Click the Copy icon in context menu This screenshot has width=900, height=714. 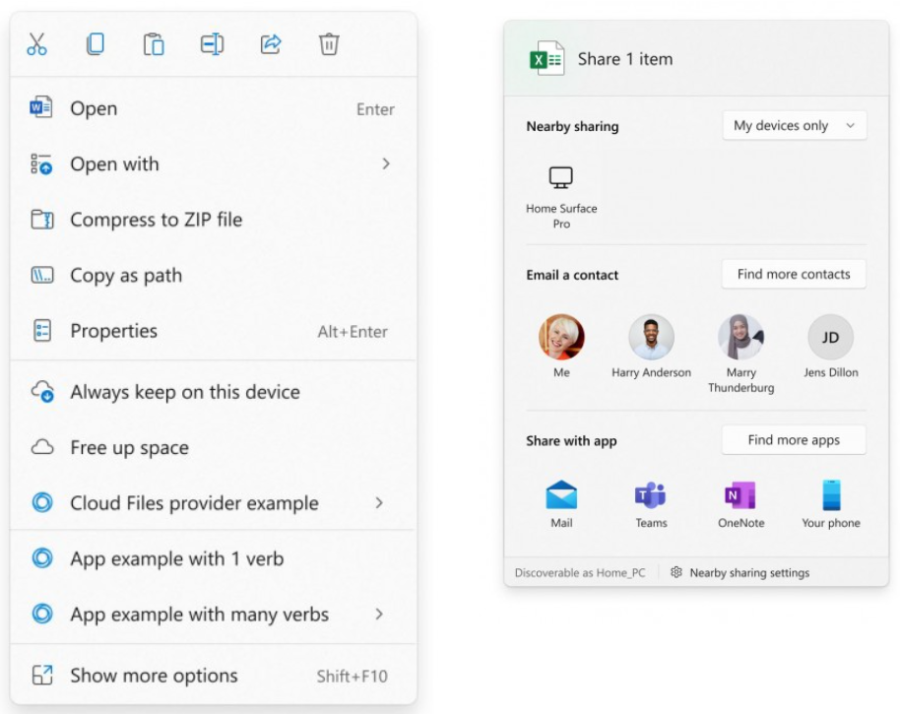click(x=95, y=44)
